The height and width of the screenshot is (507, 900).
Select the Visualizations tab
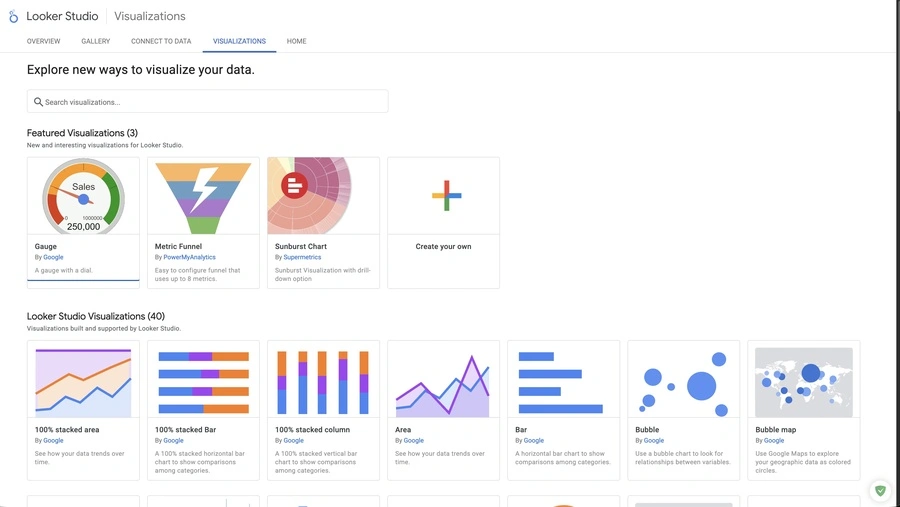point(239,41)
